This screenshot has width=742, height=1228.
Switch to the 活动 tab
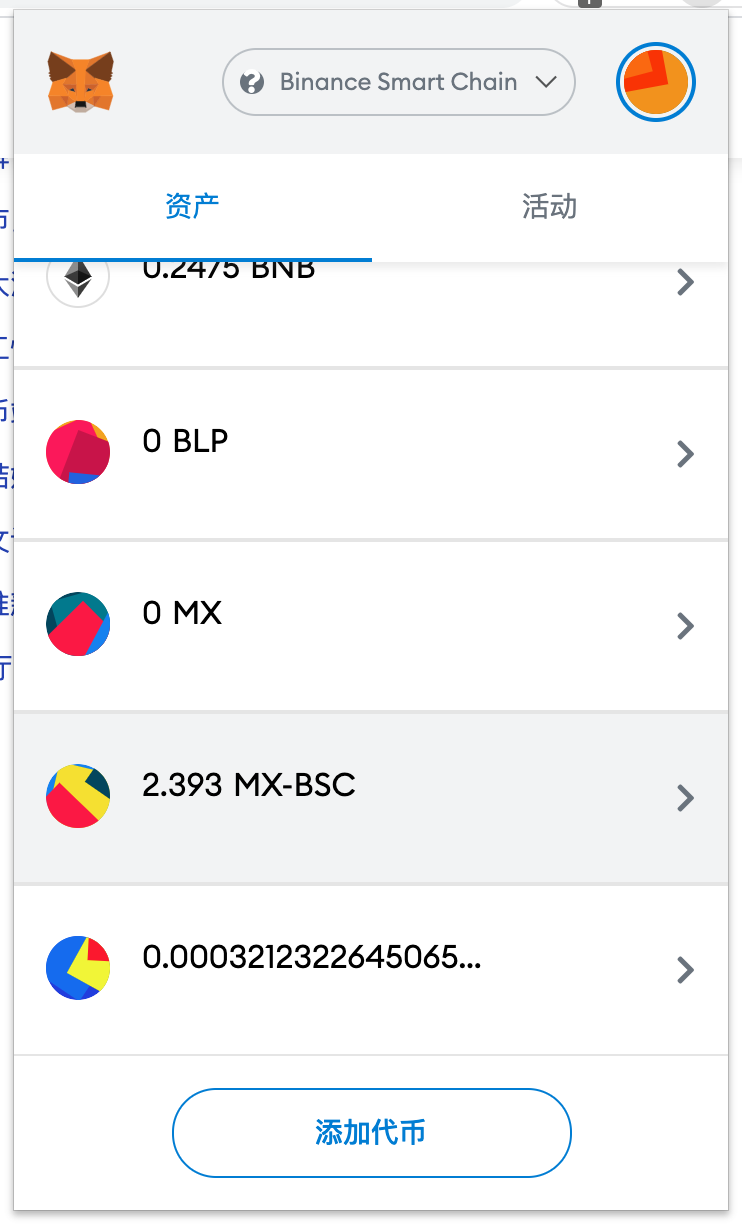click(x=550, y=208)
